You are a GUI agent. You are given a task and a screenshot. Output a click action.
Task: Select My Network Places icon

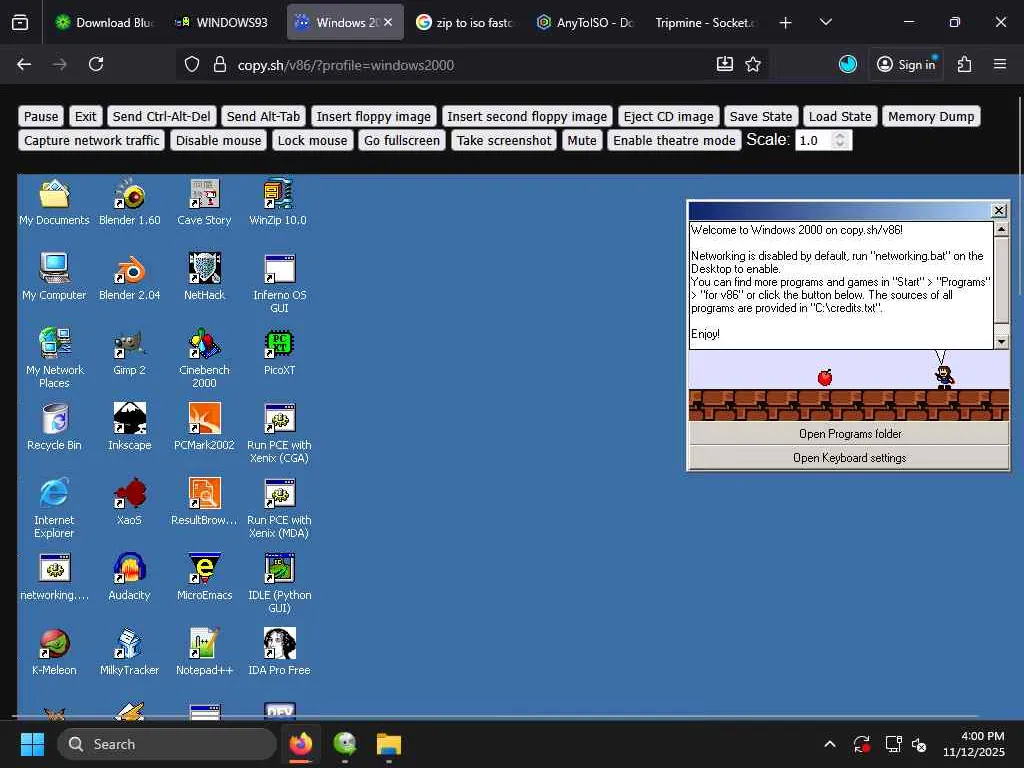click(x=54, y=359)
